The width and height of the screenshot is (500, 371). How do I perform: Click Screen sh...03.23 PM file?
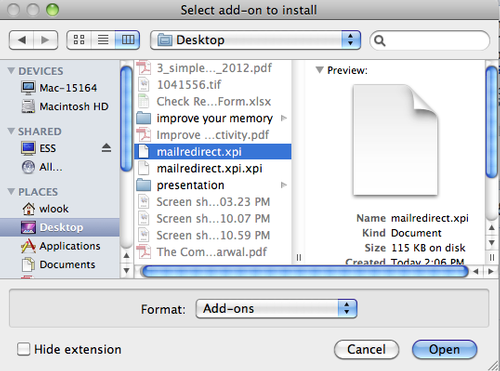point(213,202)
